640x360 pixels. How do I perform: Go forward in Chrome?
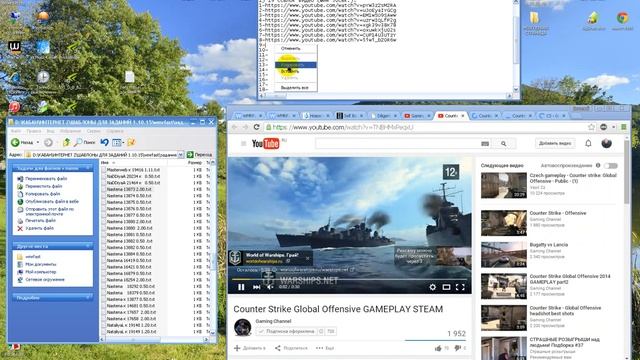click(245, 127)
